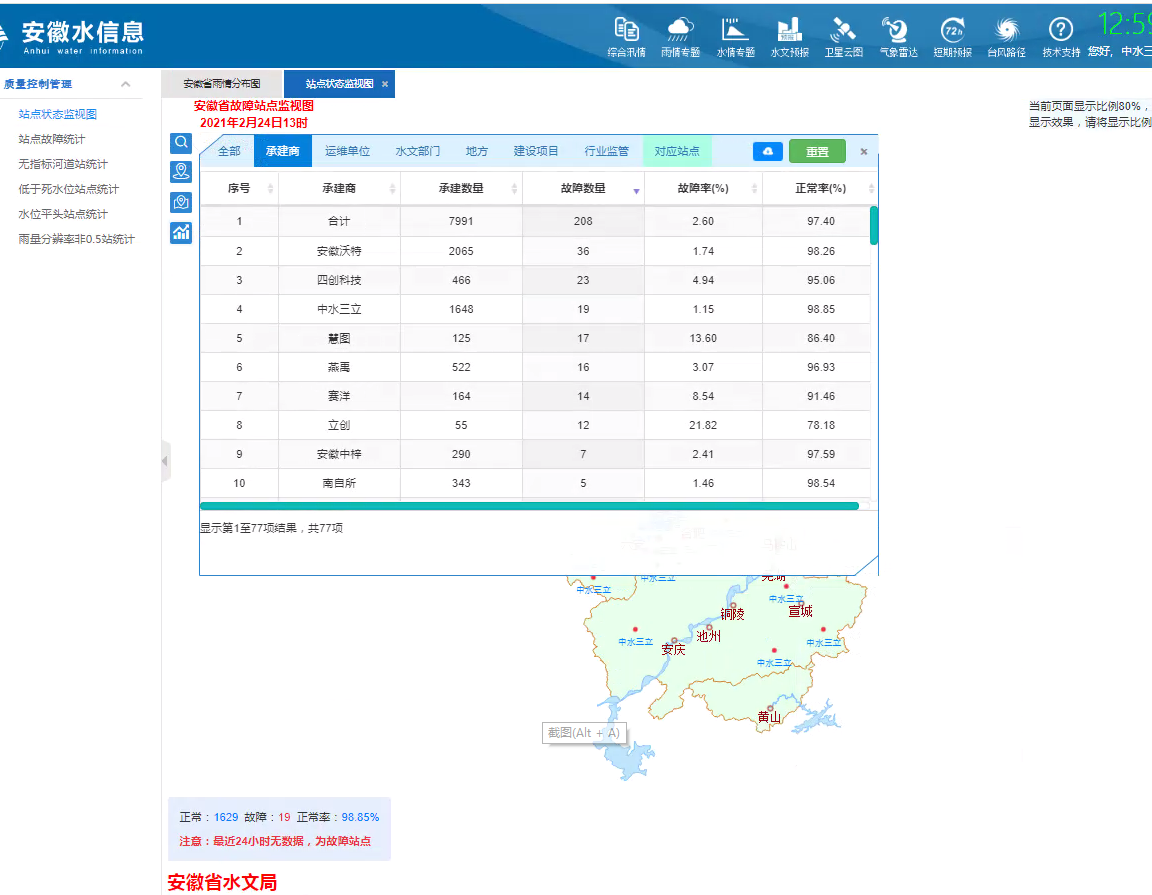
Task: Click the magnifier search icon beside table
Action: pyautogui.click(x=181, y=143)
